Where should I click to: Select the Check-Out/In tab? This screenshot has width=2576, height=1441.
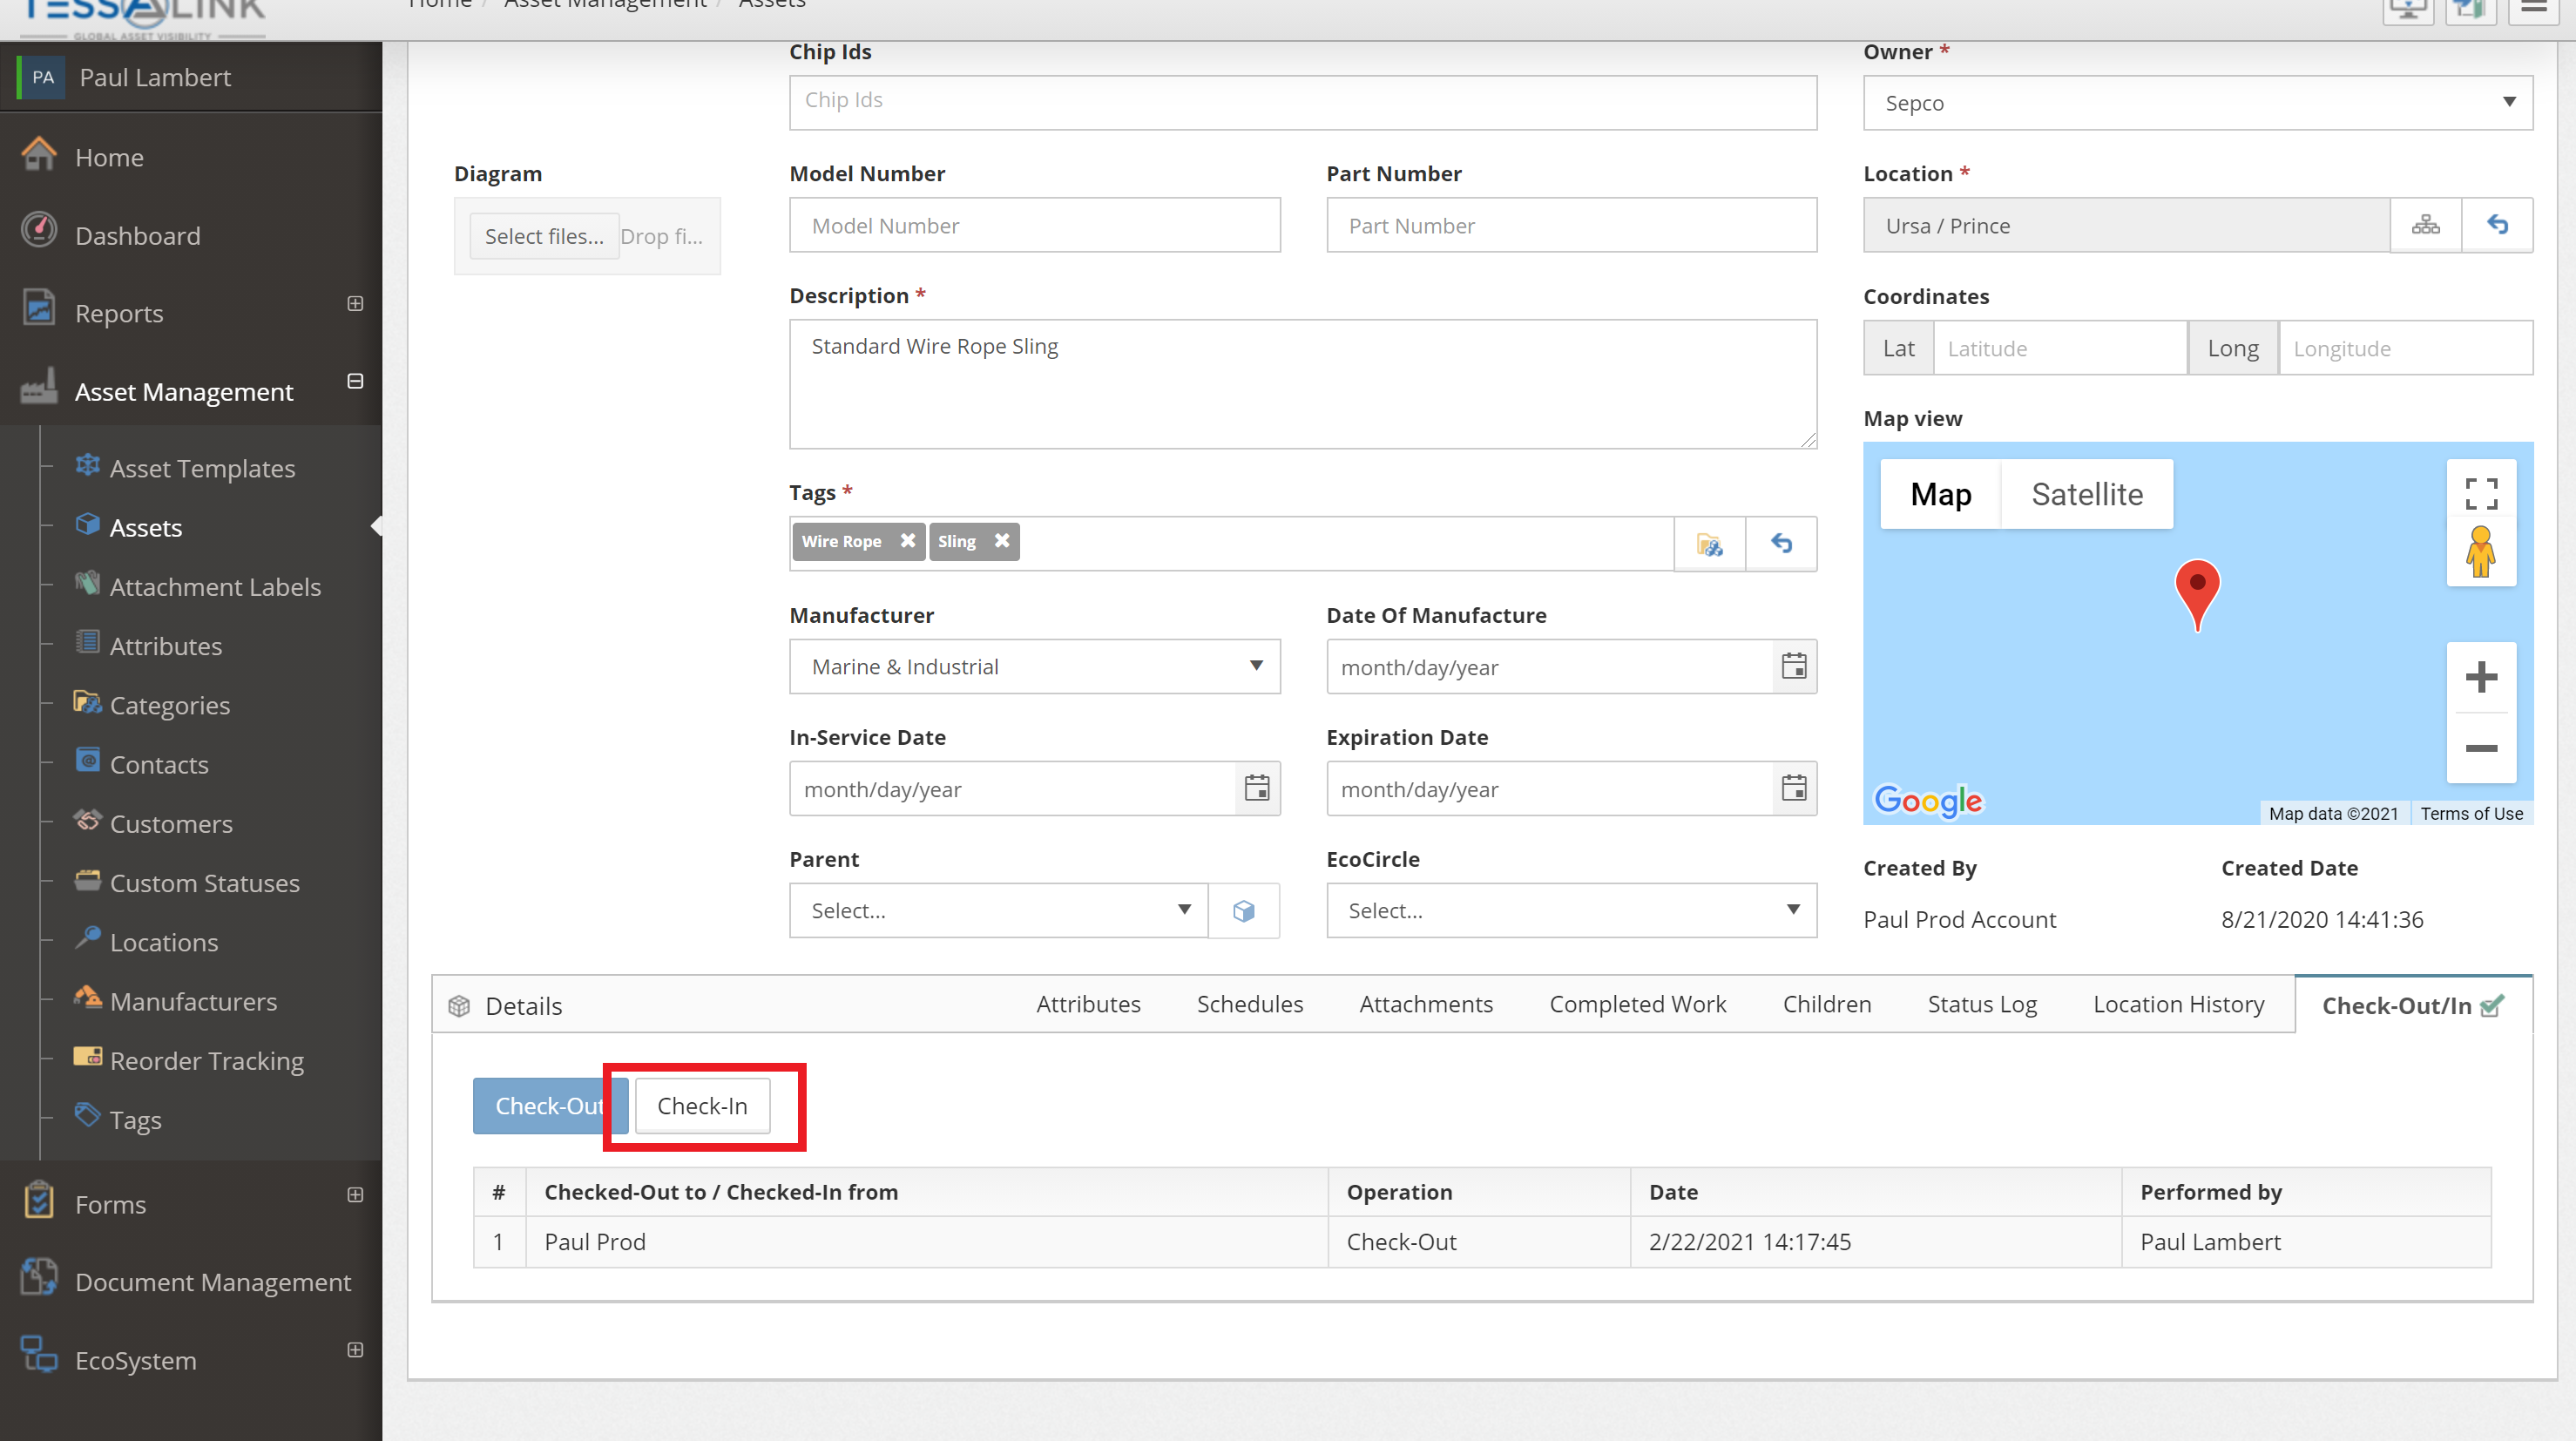[2413, 1005]
